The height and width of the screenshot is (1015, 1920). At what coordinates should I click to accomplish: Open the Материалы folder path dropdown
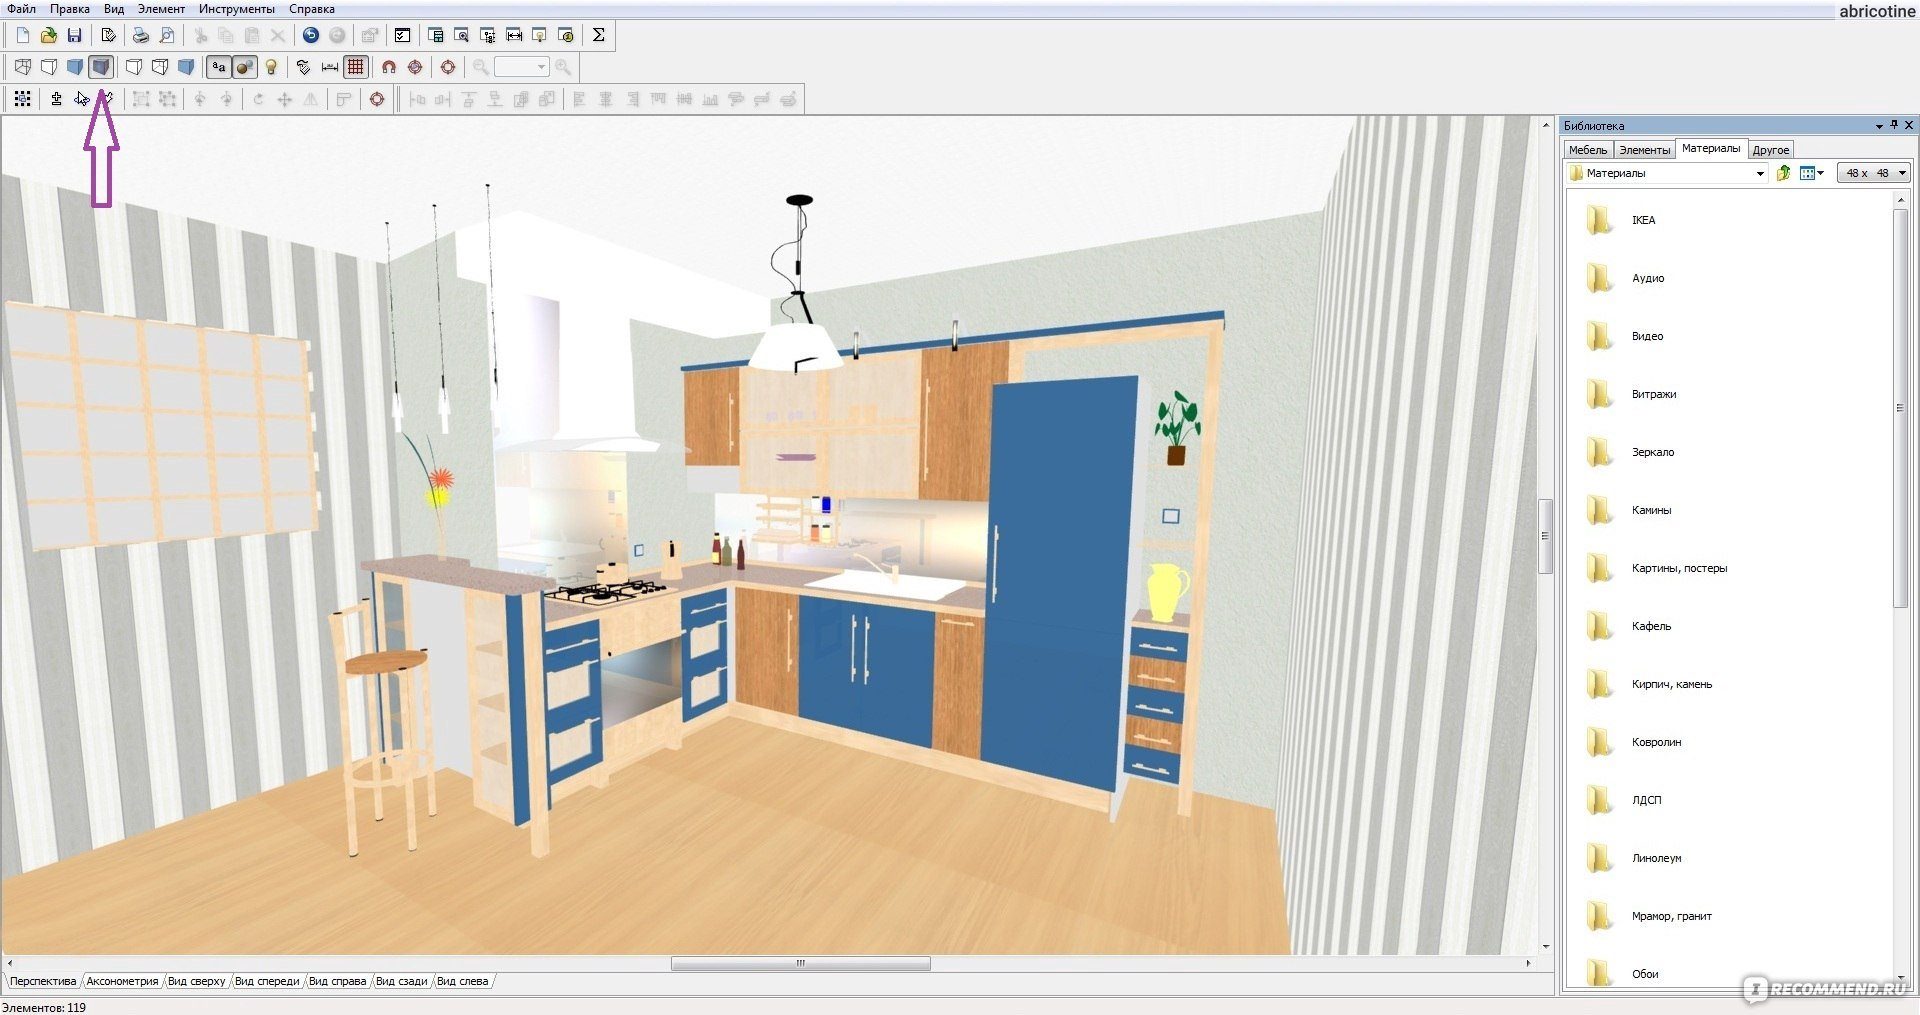point(1760,174)
